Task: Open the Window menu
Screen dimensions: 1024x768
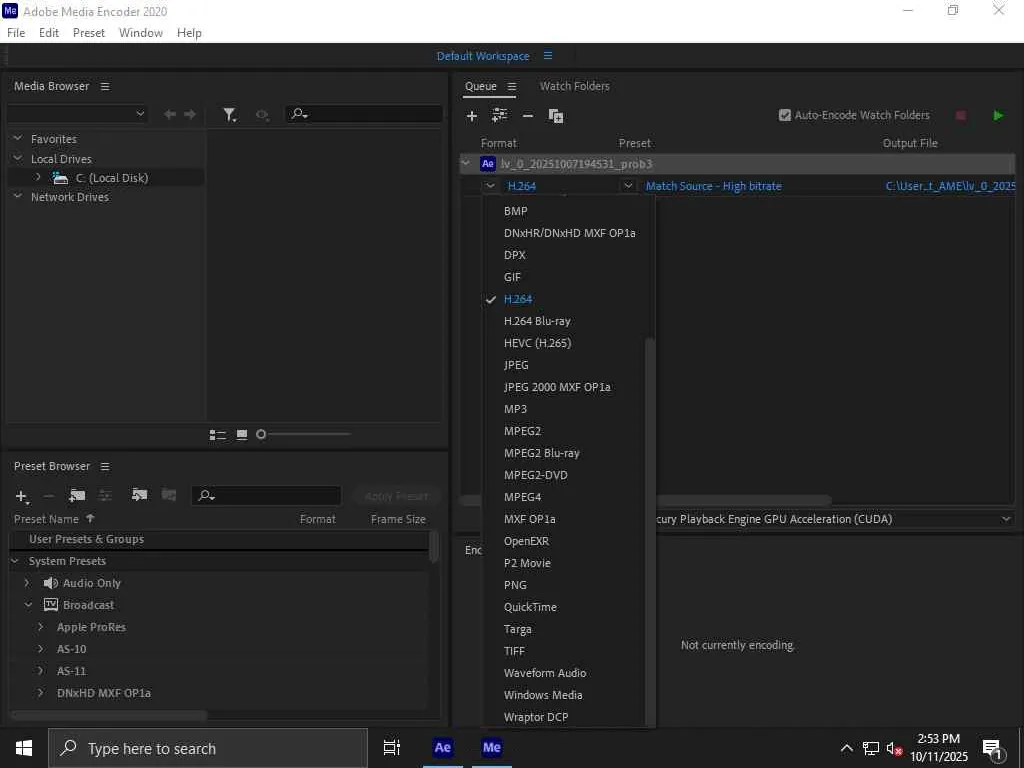Action: [140, 33]
